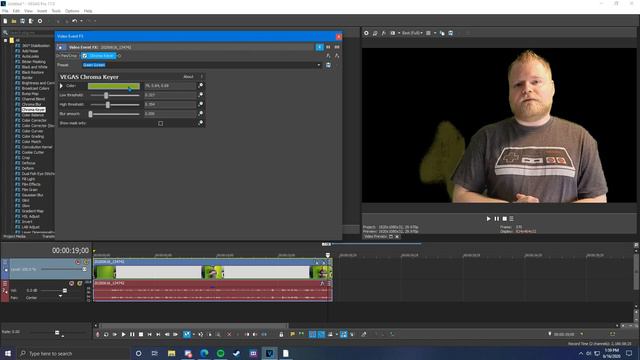640x360 pixels.
Task: Open the Insert menu
Action: point(42,11)
